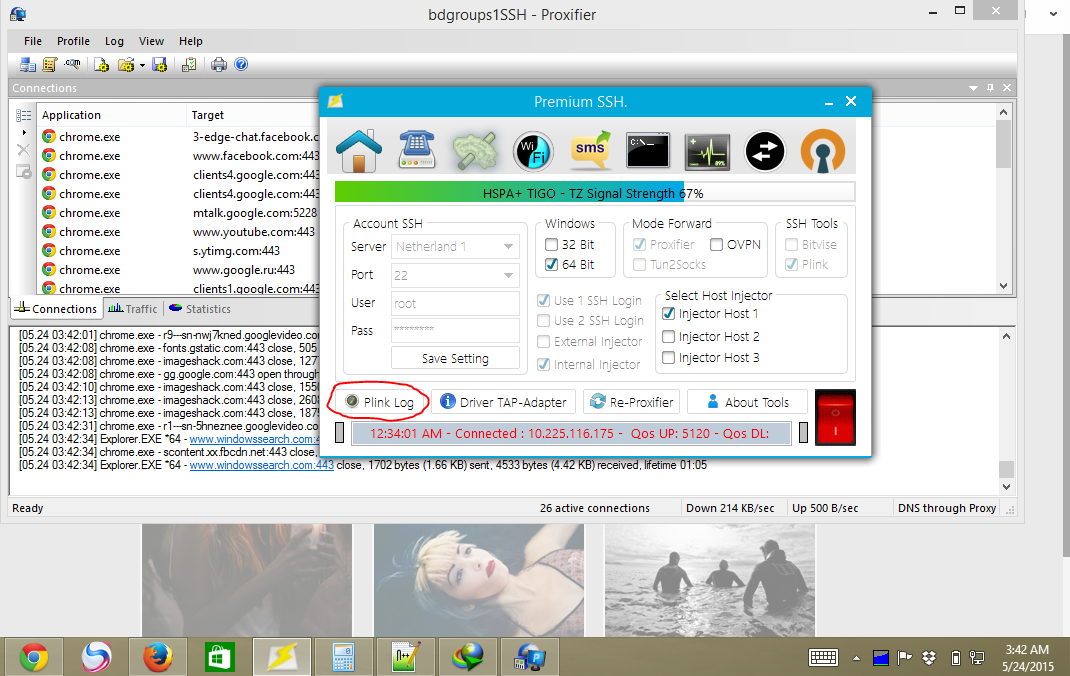1070x676 pixels.
Task: Click the blonde woman photo thumbnail
Action: click(479, 580)
